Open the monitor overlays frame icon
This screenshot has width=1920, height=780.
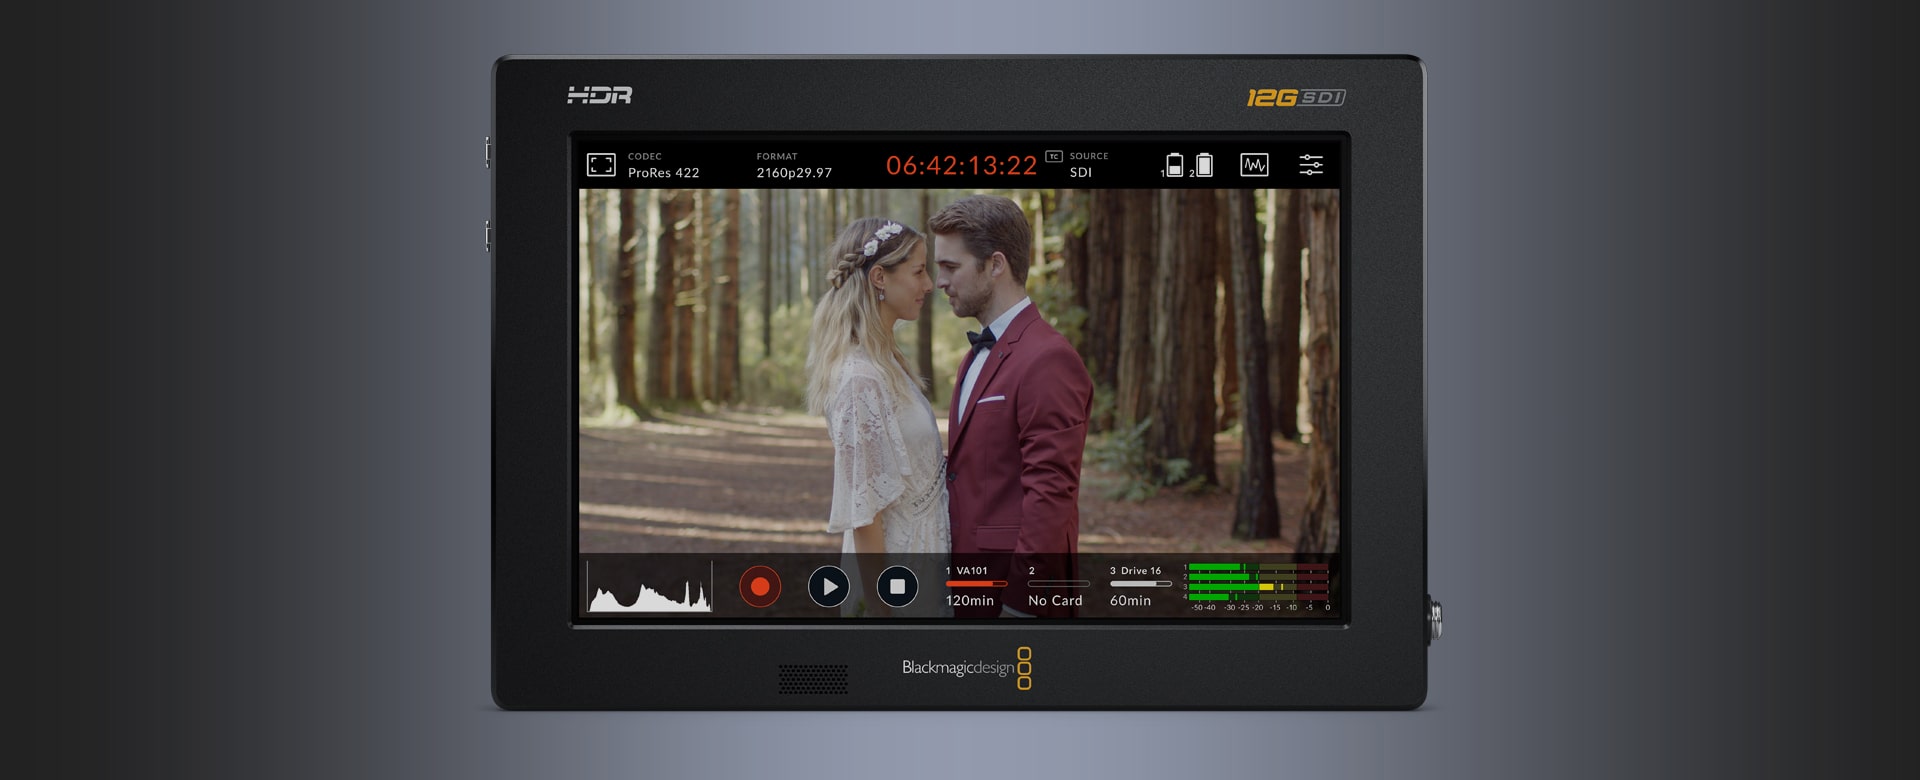tap(601, 165)
